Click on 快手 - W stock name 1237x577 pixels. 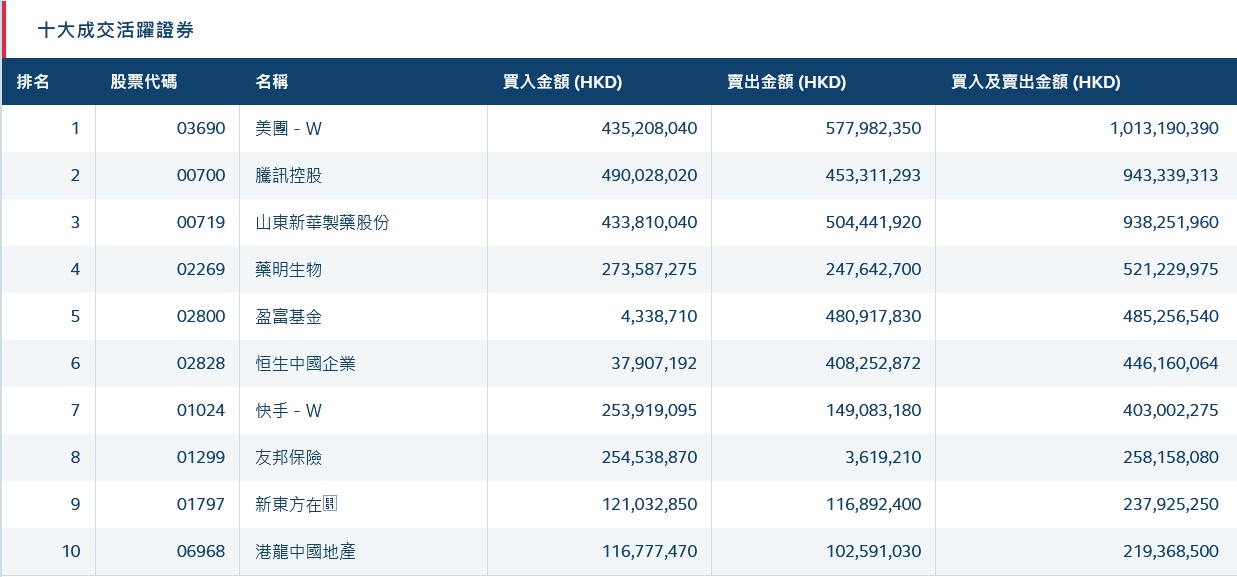[289, 410]
